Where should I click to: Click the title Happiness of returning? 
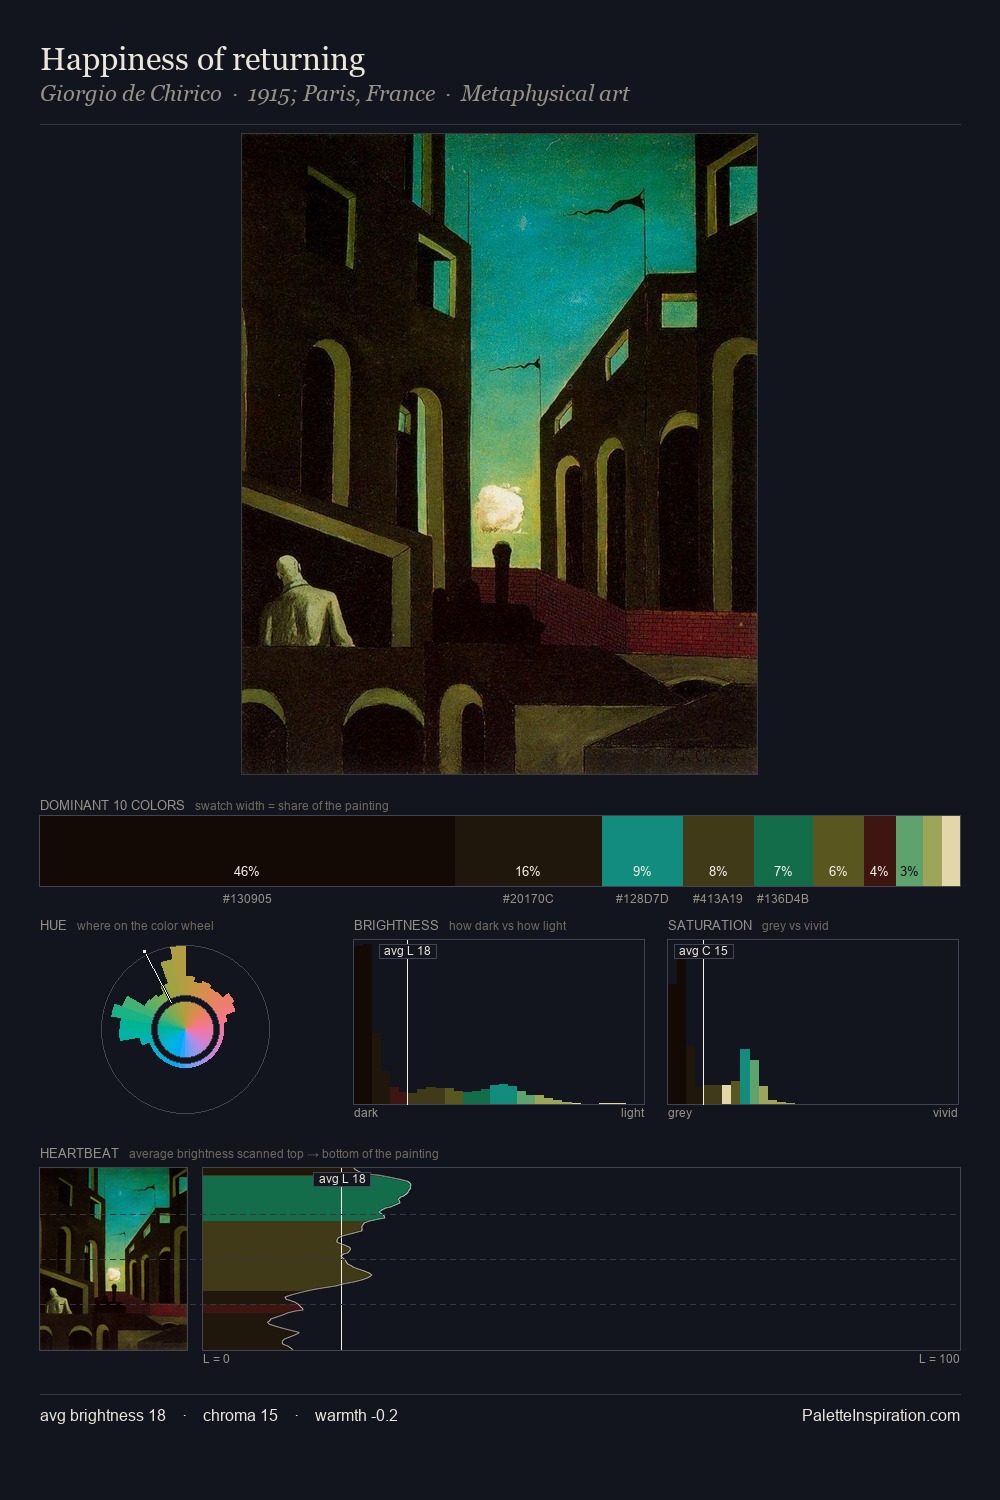pyautogui.click(x=203, y=59)
